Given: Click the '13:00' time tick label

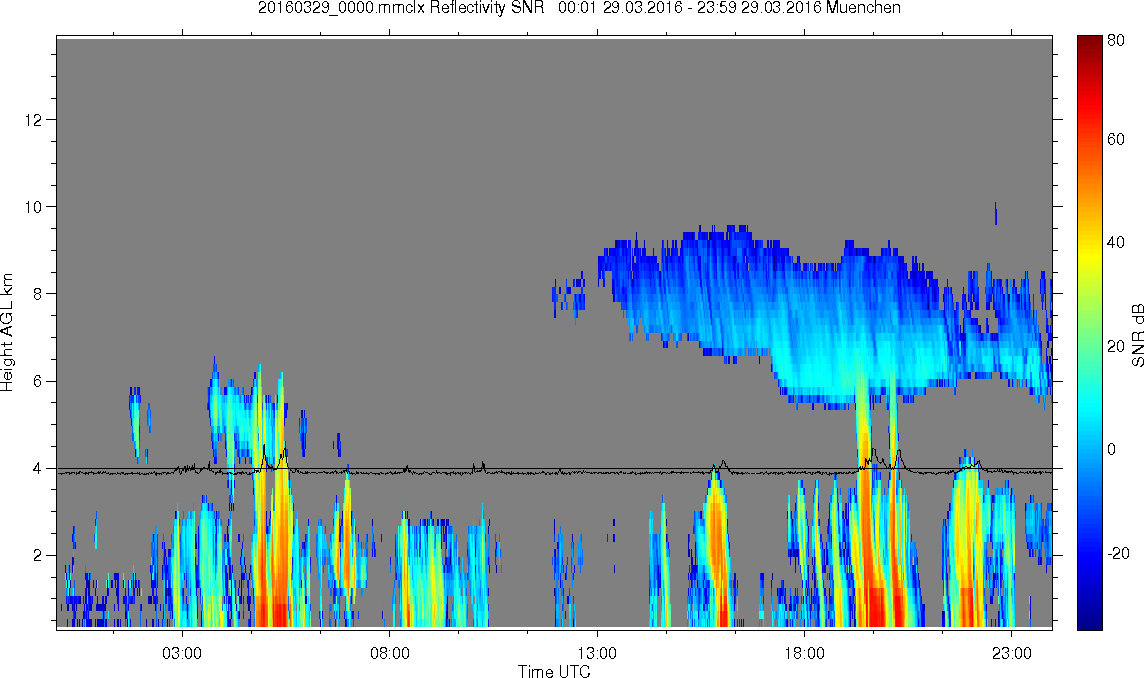Looking at the screenshot, I should coord(598,653).
